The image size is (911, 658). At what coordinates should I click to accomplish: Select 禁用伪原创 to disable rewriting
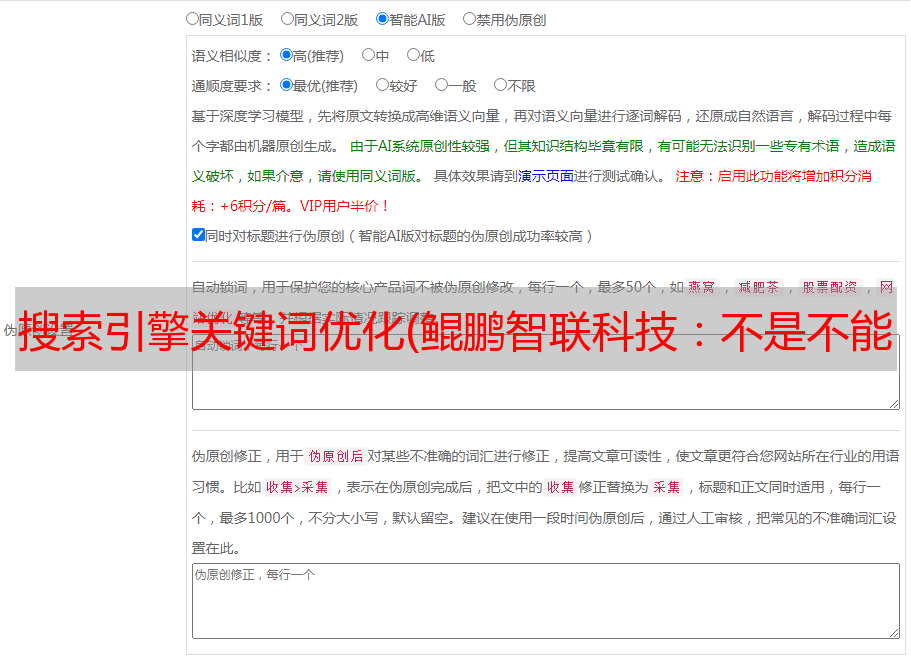(x=469, y=19)
